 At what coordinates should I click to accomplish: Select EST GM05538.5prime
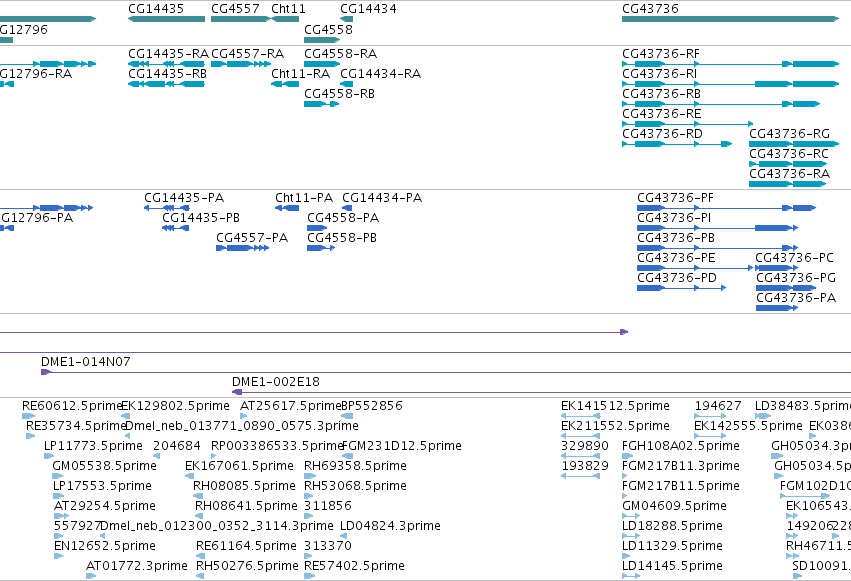tap(104, 466)
